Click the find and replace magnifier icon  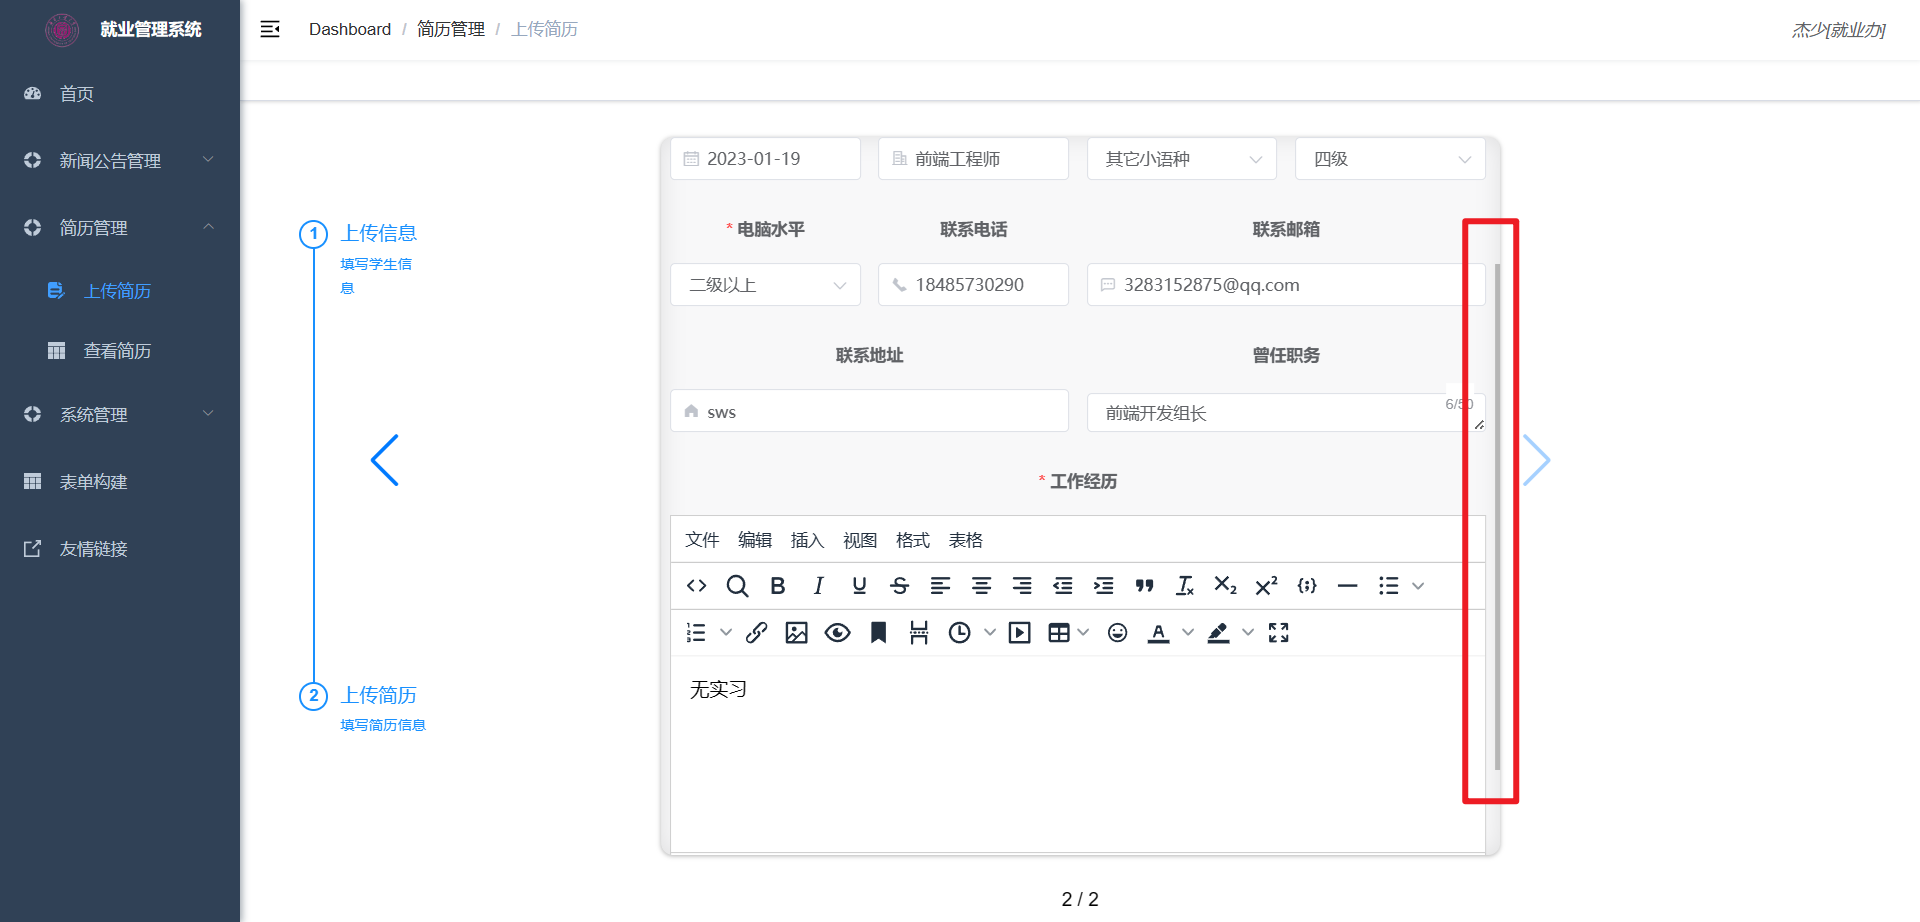tap(737, 586)
